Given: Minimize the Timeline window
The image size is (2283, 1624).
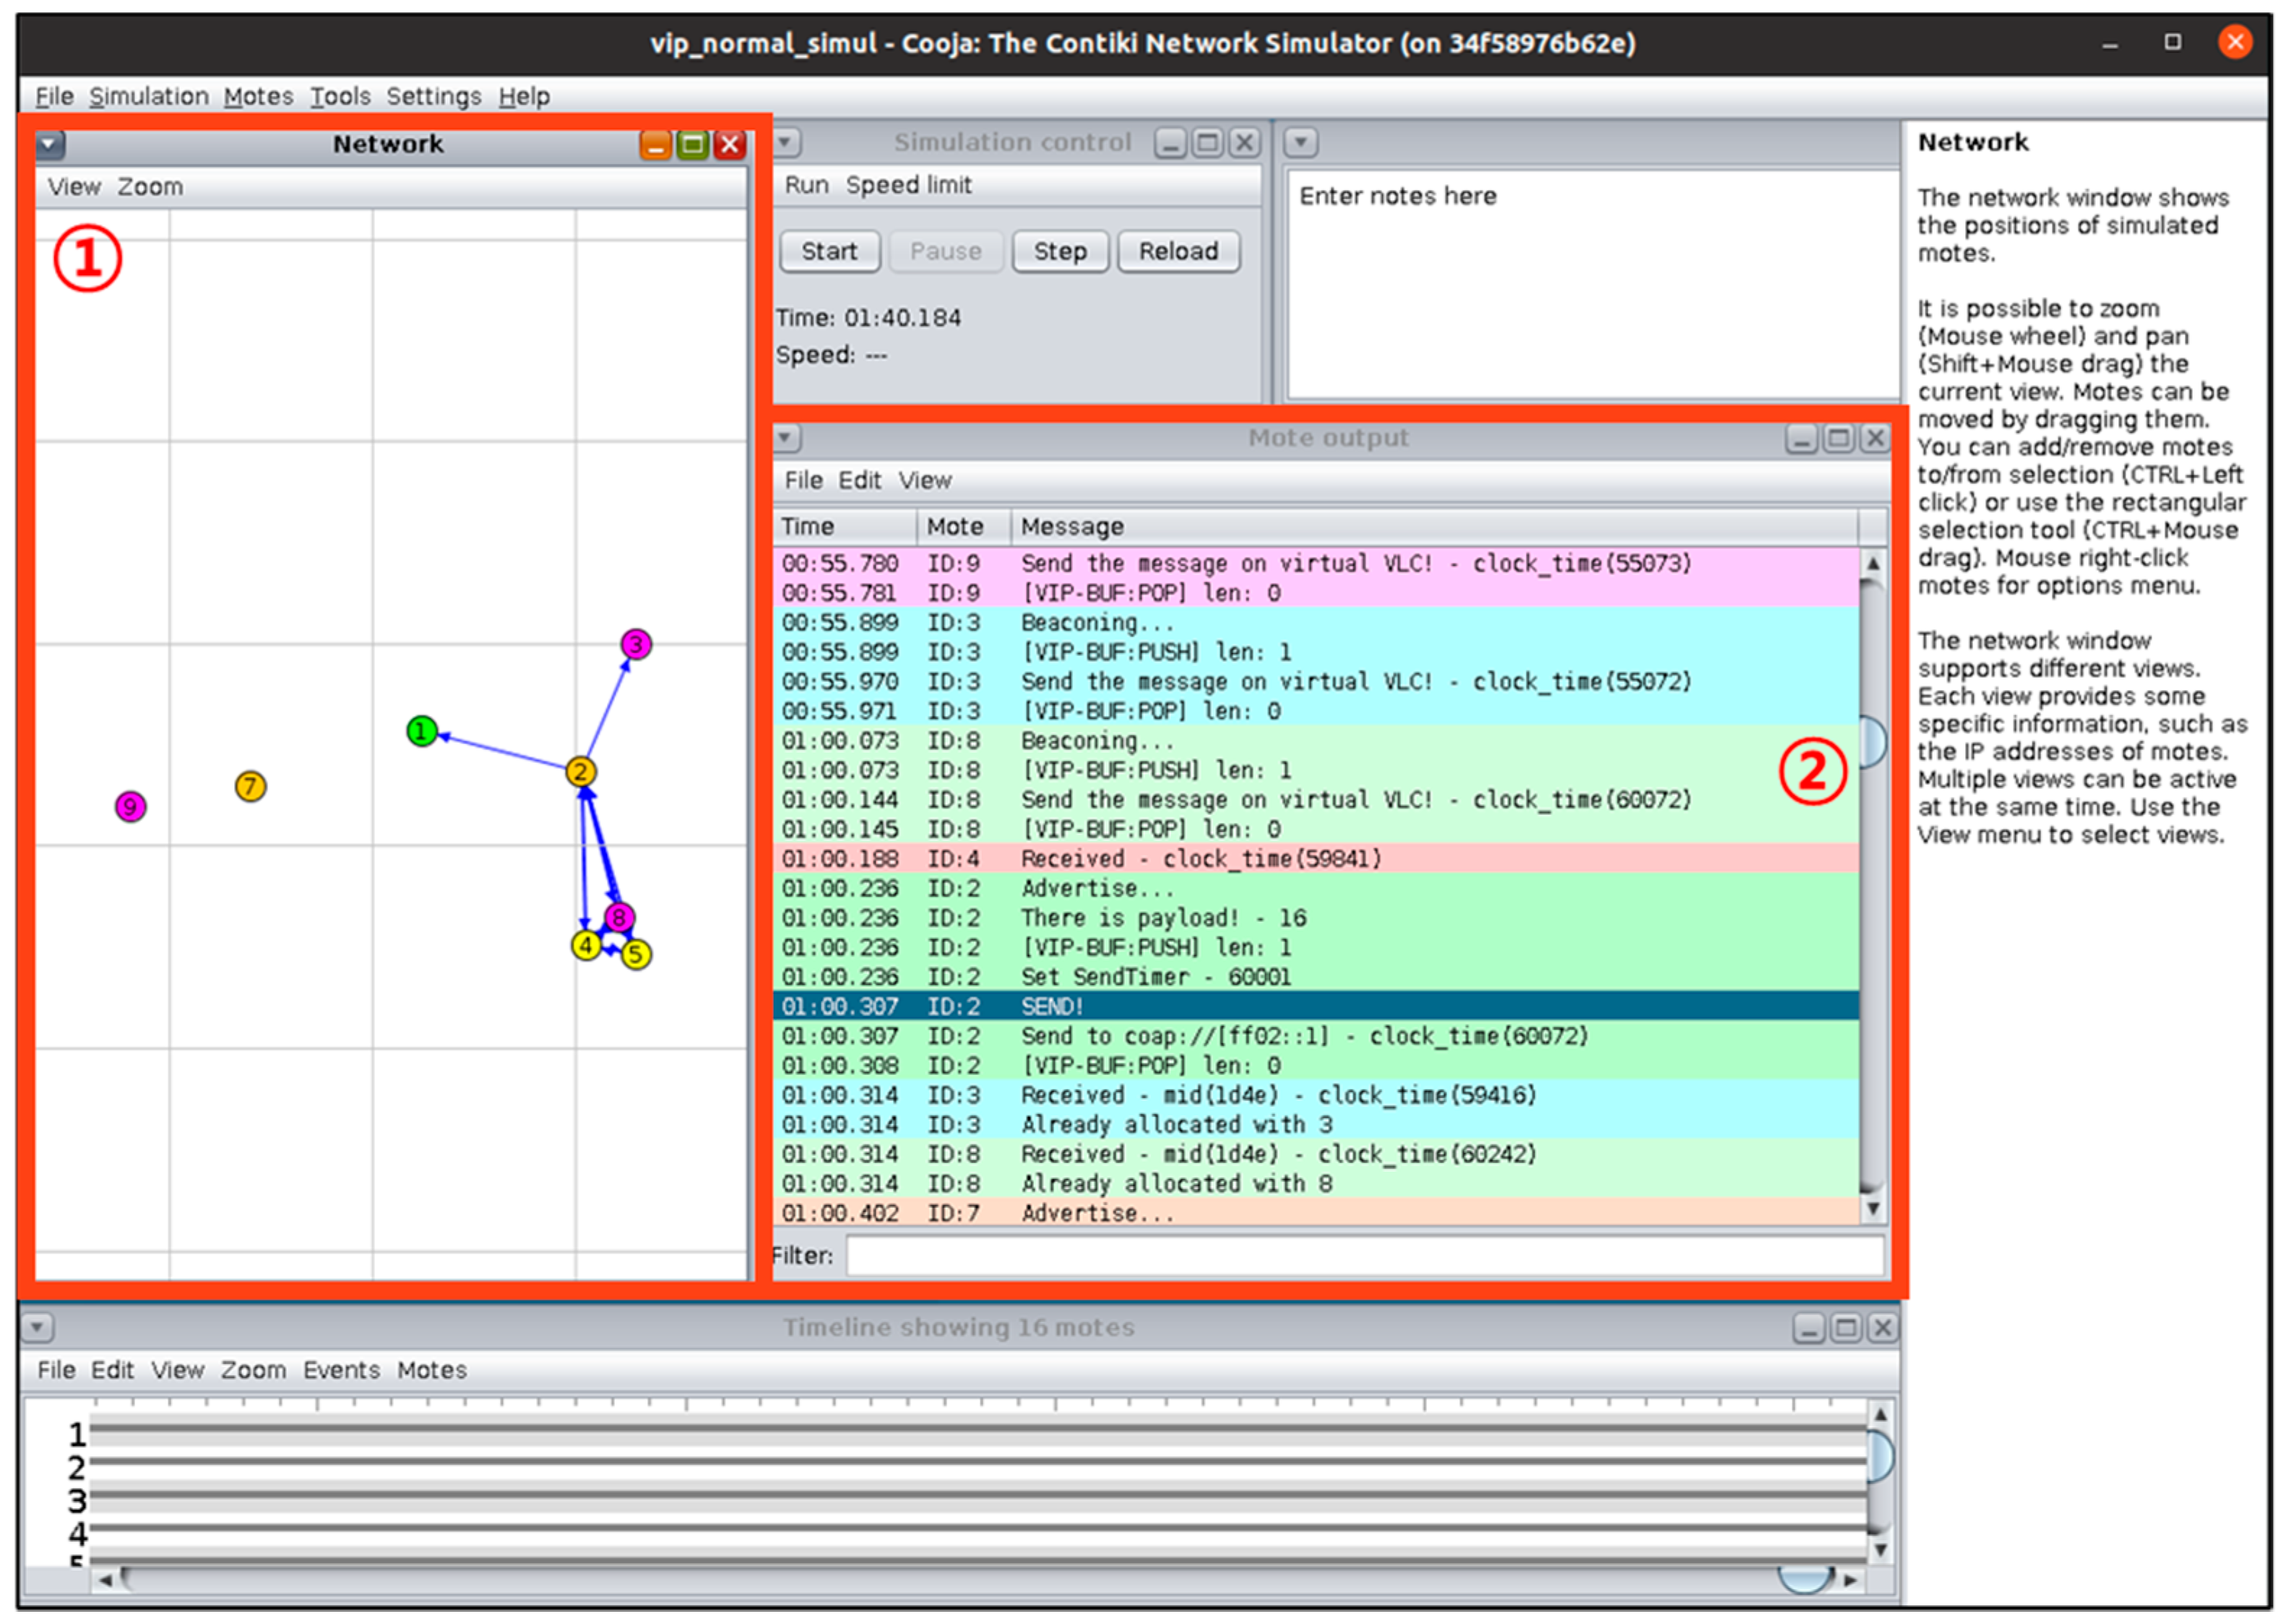Looking at the screenshot, I should [x=1809, y=1328].
